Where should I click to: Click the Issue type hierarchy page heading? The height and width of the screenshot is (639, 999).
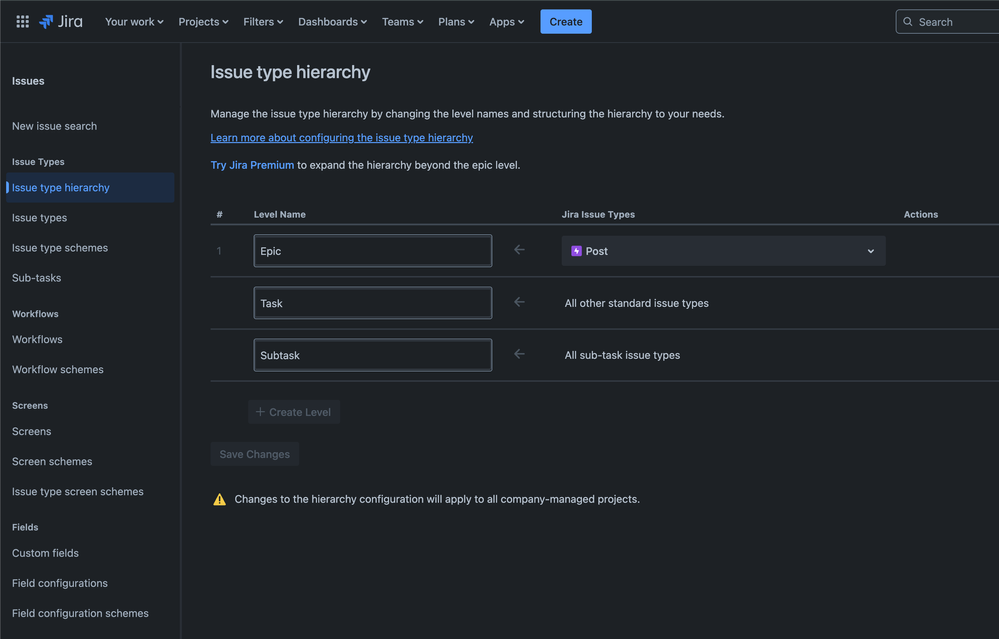pyautogui.click(x=290, y=72)
